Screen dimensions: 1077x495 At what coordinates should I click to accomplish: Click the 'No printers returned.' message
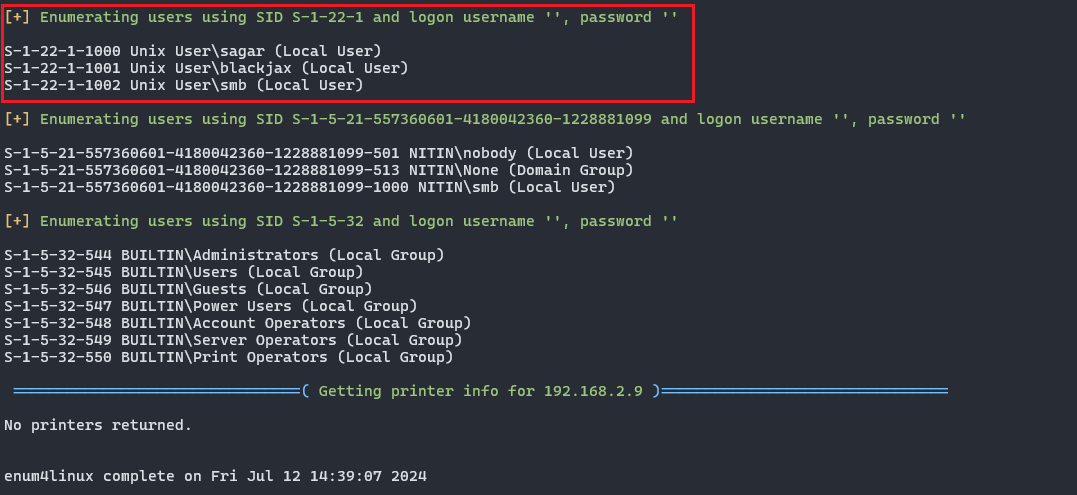98,425
